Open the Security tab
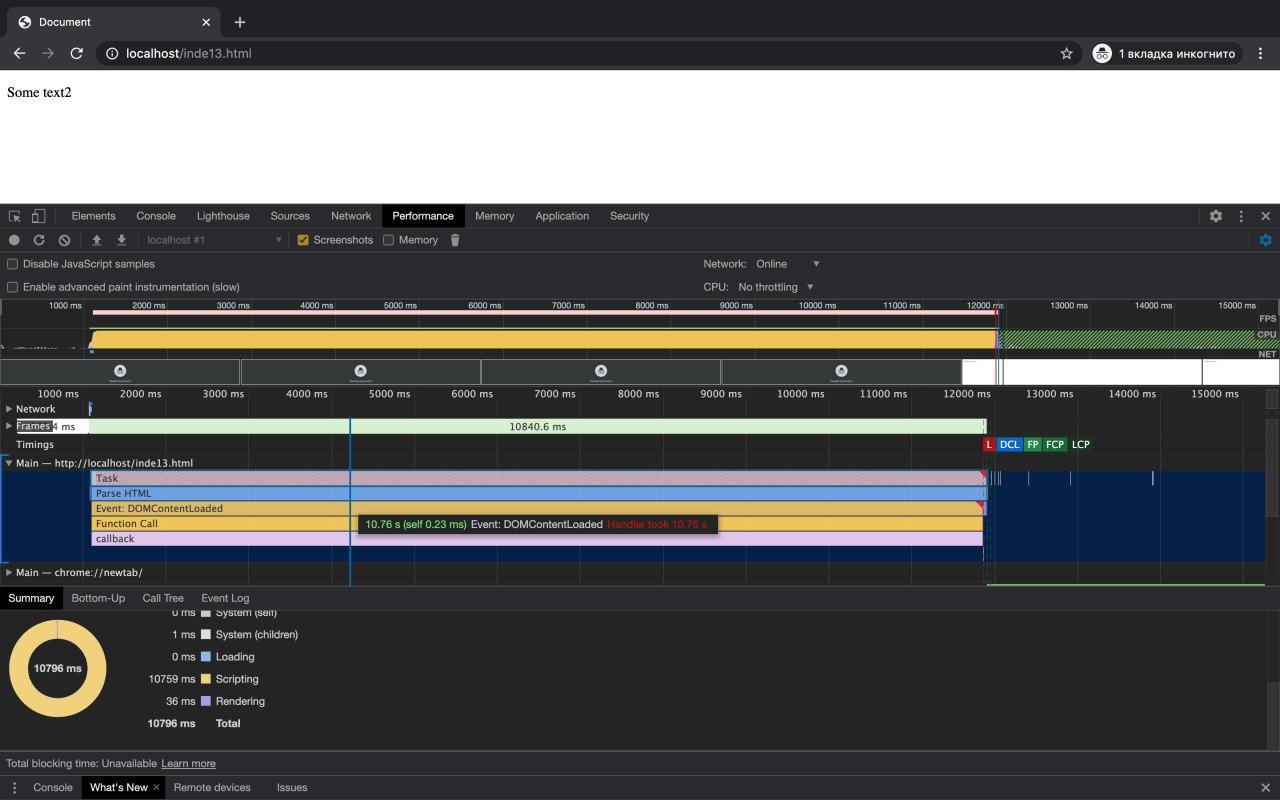The height and width of the screenshot is (800, 1280). [629, 216]
